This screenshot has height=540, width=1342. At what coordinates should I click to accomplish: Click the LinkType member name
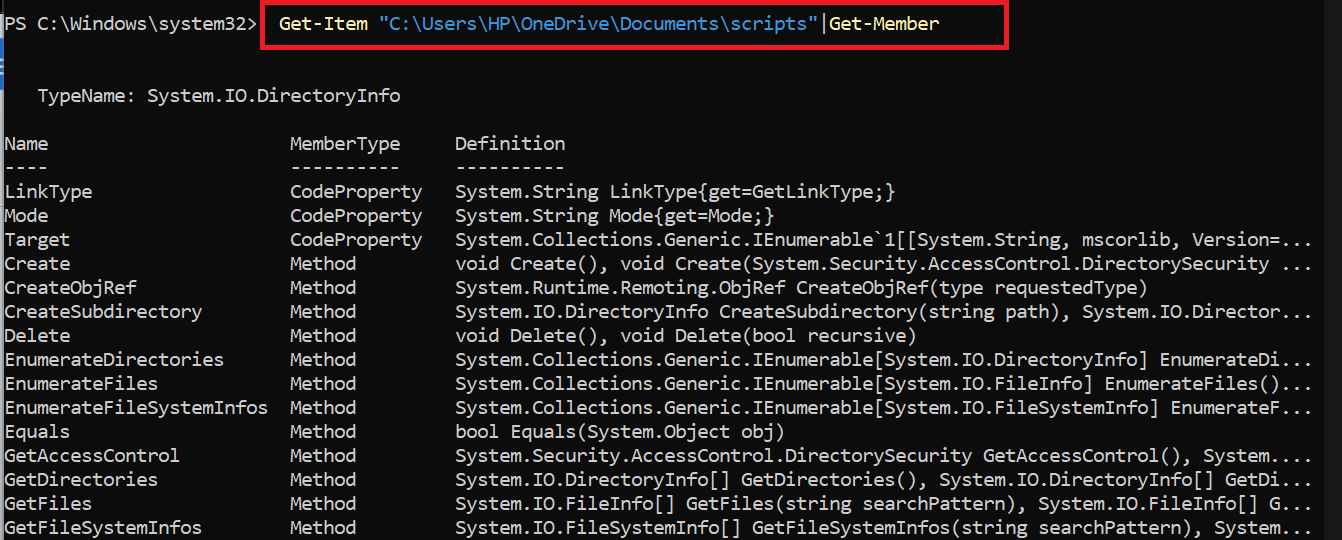(x=48, y=192)
